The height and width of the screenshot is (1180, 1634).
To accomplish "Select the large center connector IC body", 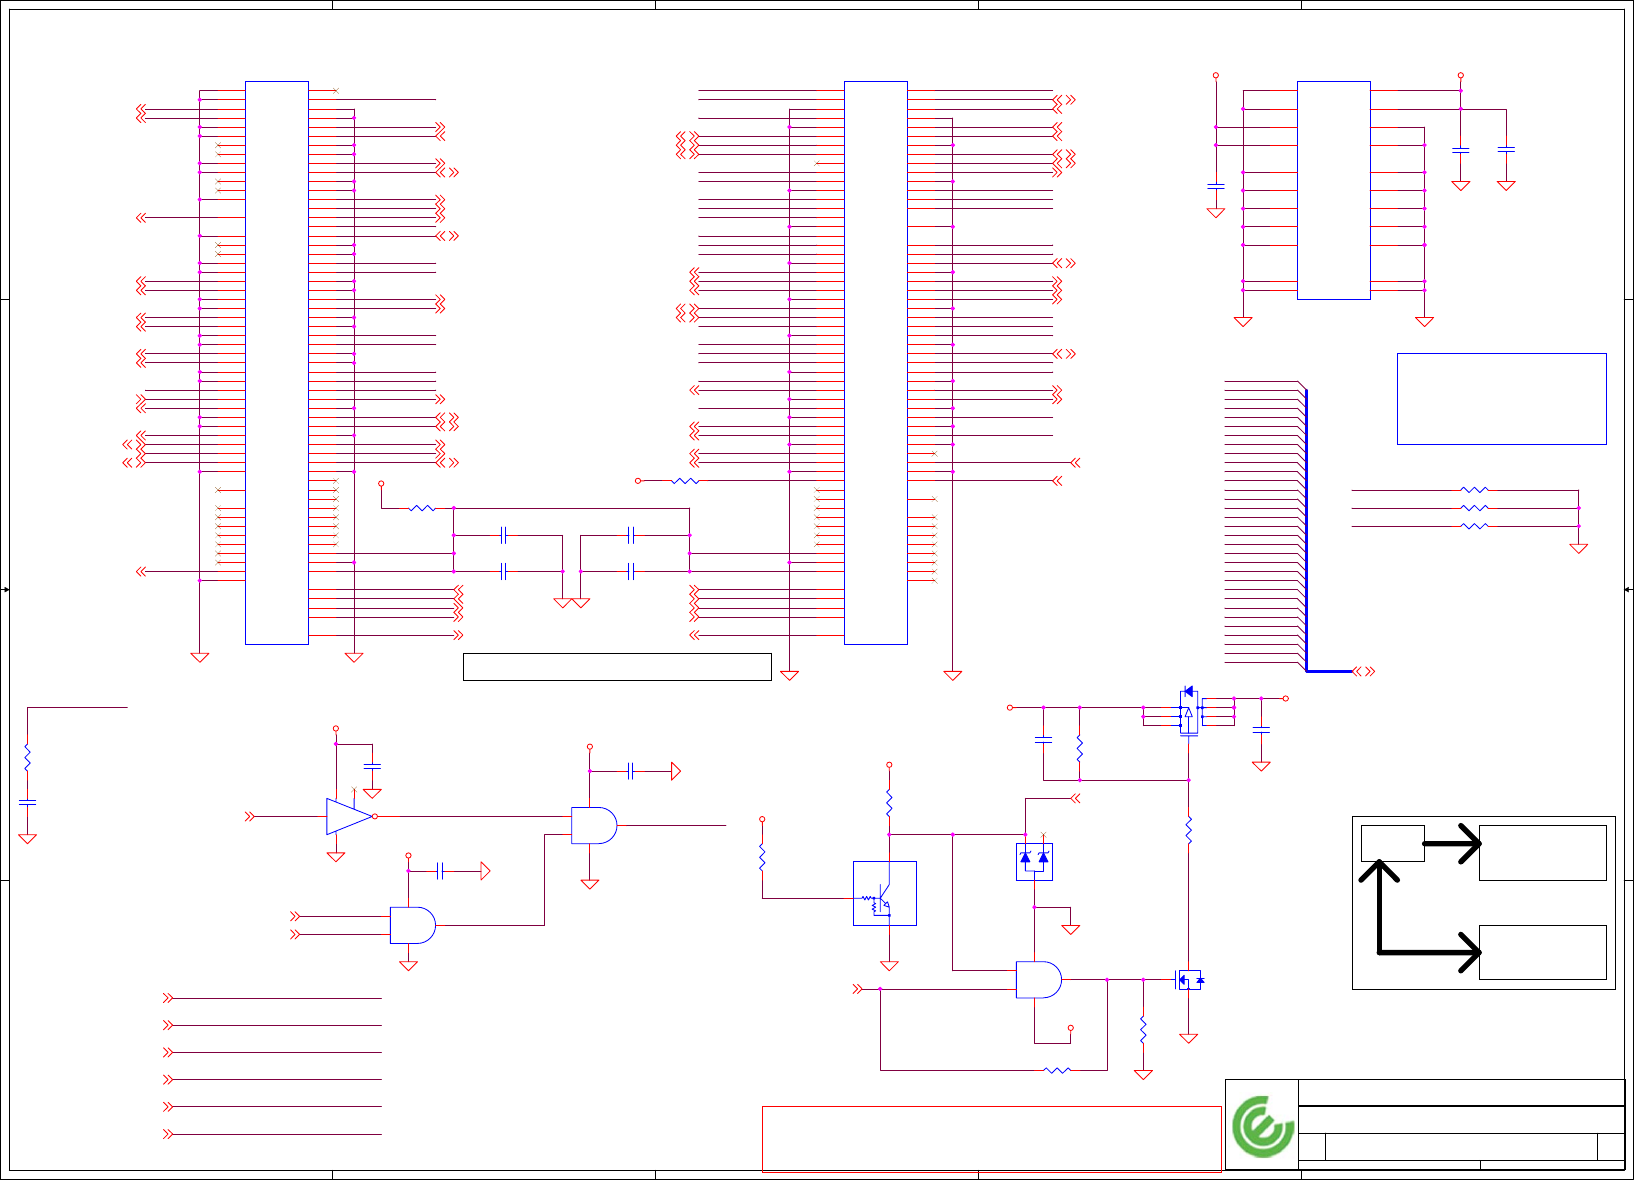I will pyautogui.click(x=876, y=363).
